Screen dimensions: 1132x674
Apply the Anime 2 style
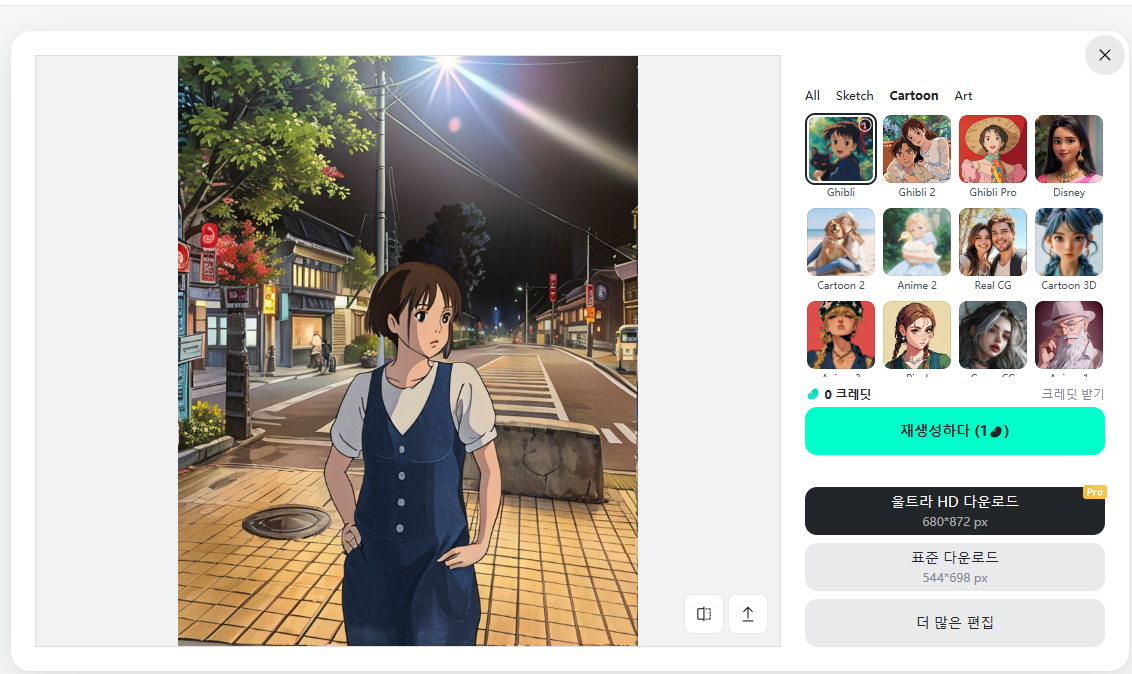coord(917,242)
